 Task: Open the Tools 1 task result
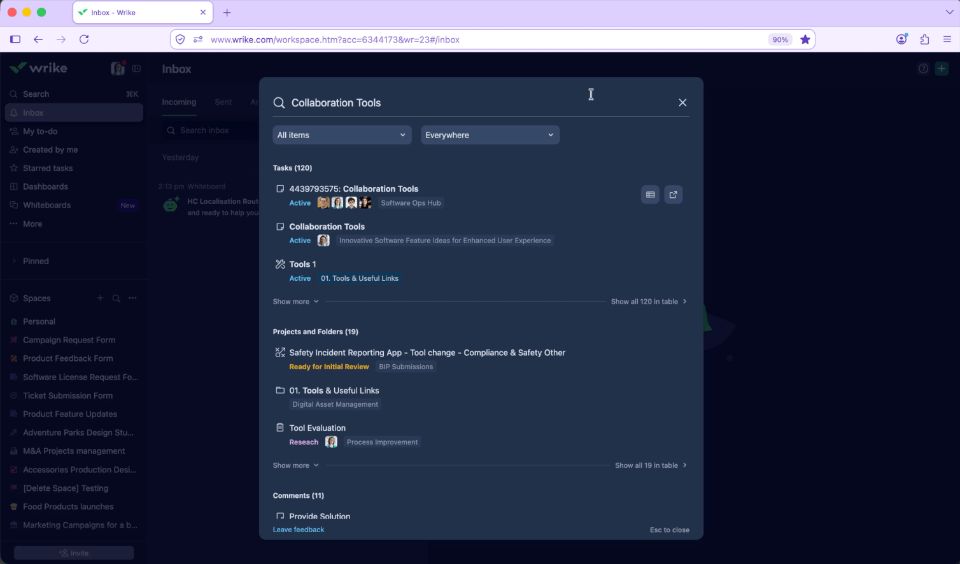click(x=302, y=264)
